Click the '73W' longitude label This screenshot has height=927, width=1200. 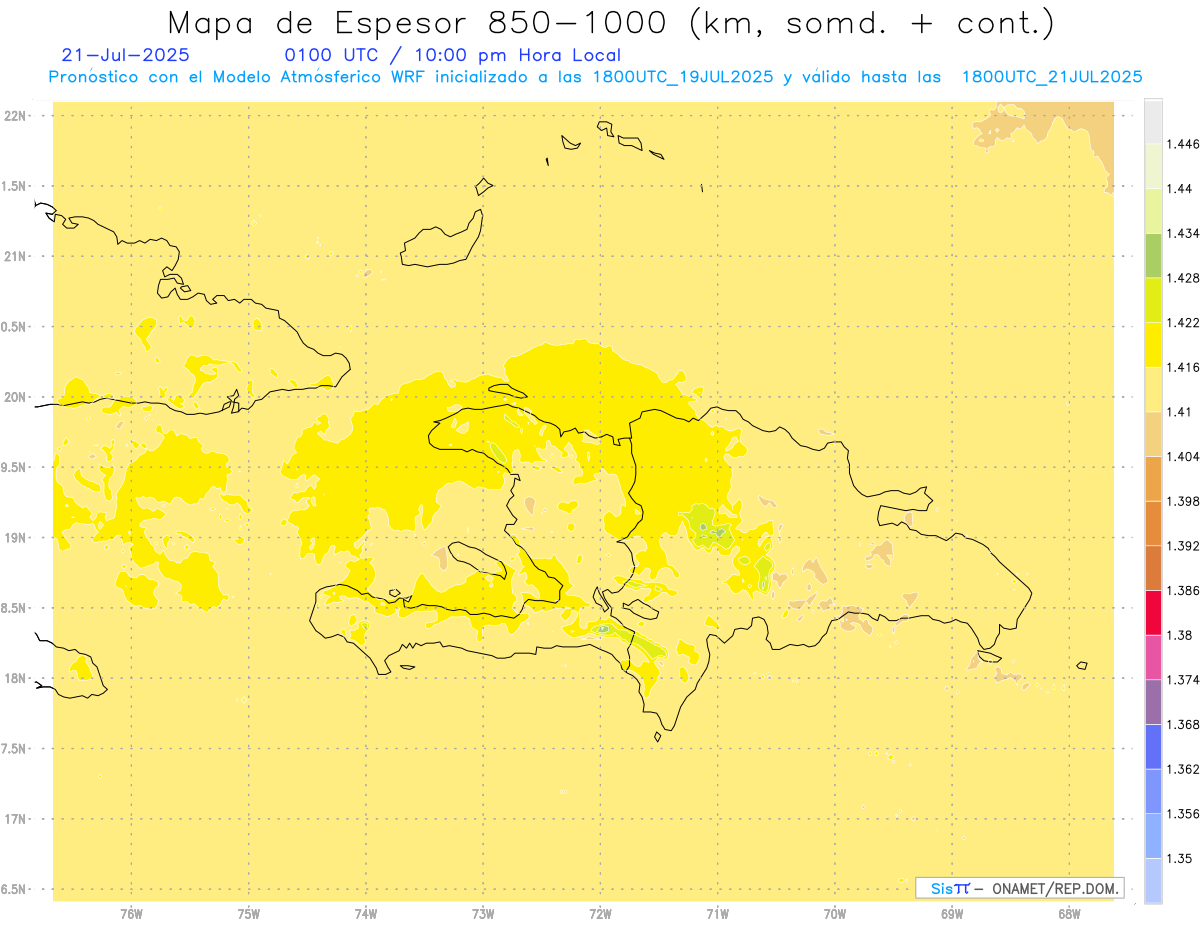point(483,914)
